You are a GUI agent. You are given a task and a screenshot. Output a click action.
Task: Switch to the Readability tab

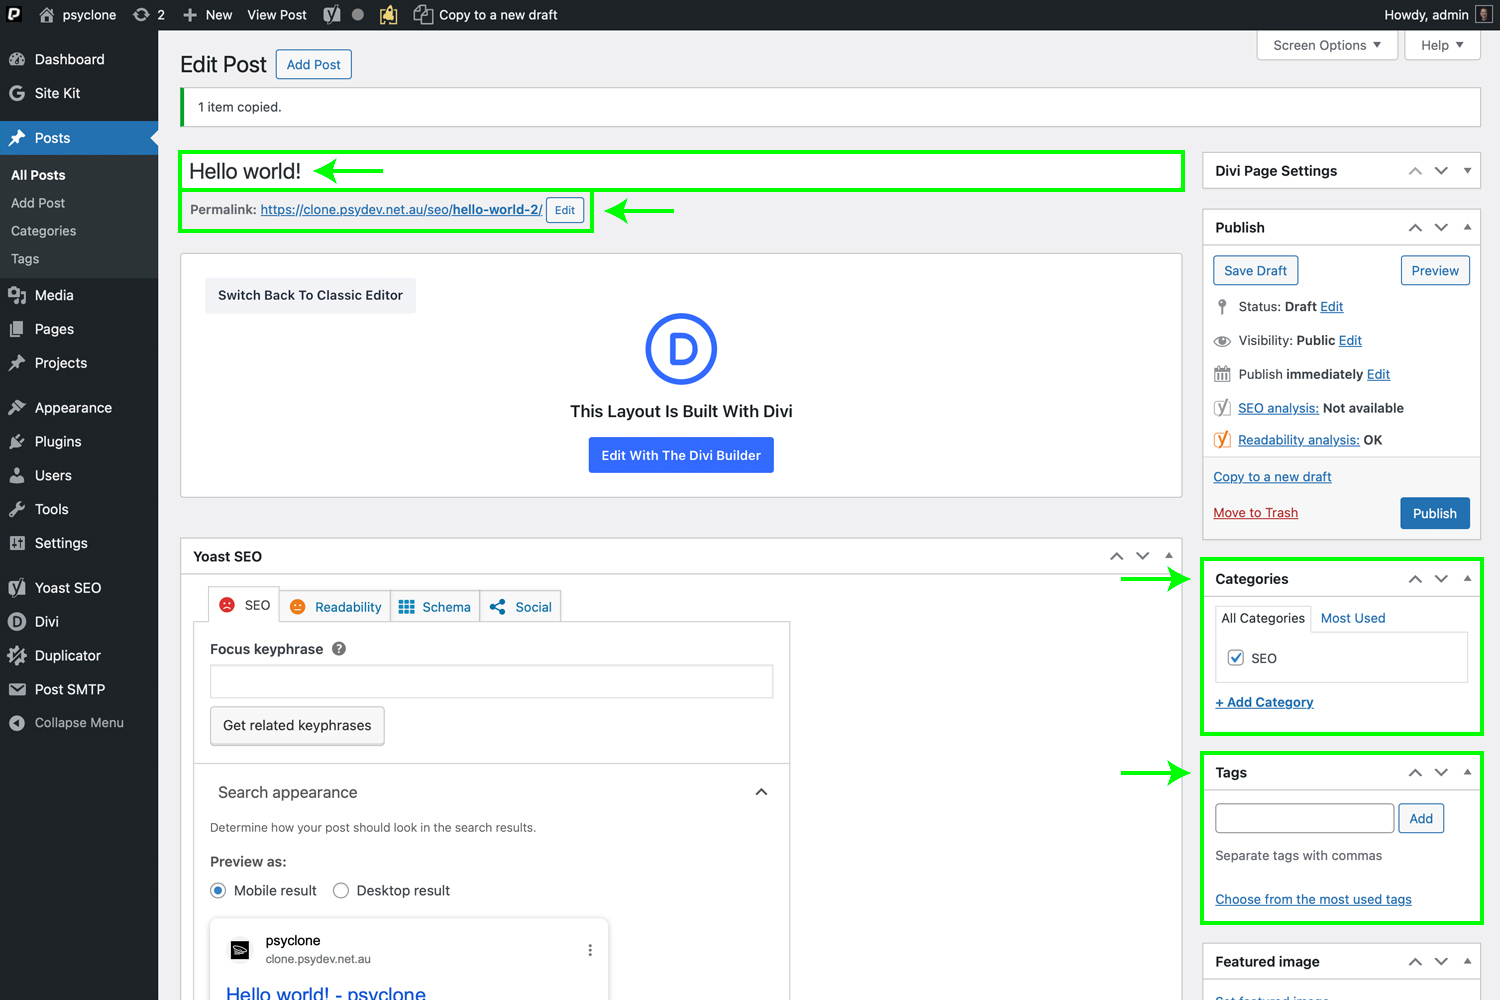[336, 607]
